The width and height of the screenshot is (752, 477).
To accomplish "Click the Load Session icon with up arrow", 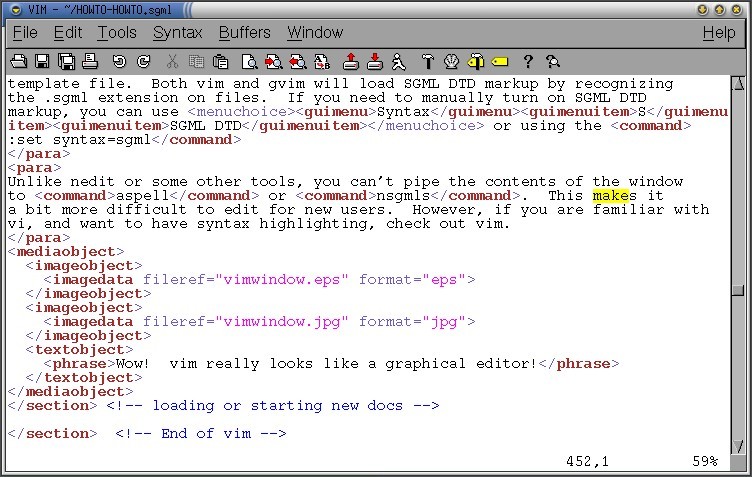I will (x=350, y=61).
